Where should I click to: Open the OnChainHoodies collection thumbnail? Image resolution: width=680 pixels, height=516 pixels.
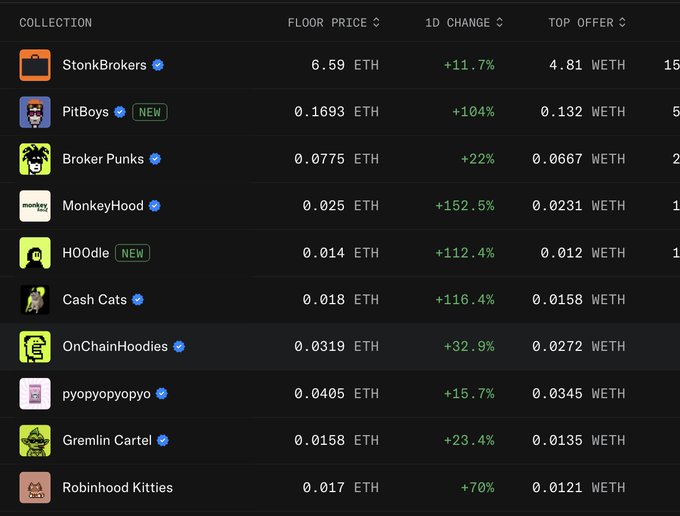pos(35,347)
